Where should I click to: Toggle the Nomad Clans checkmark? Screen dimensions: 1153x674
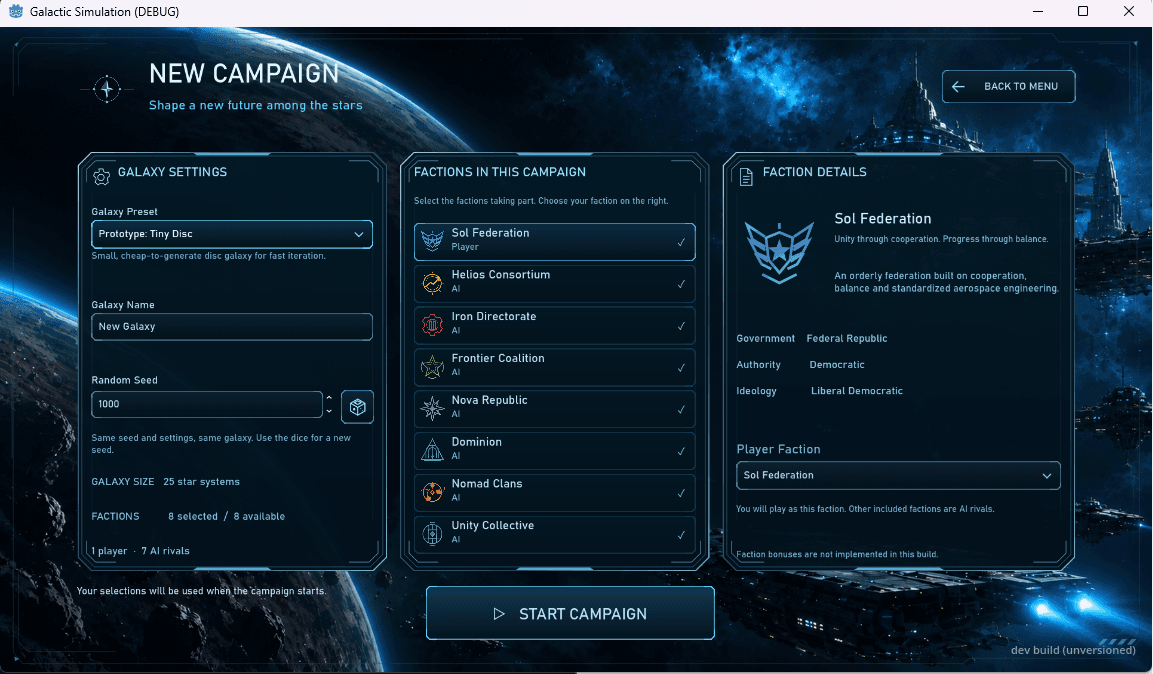[681, 494]
